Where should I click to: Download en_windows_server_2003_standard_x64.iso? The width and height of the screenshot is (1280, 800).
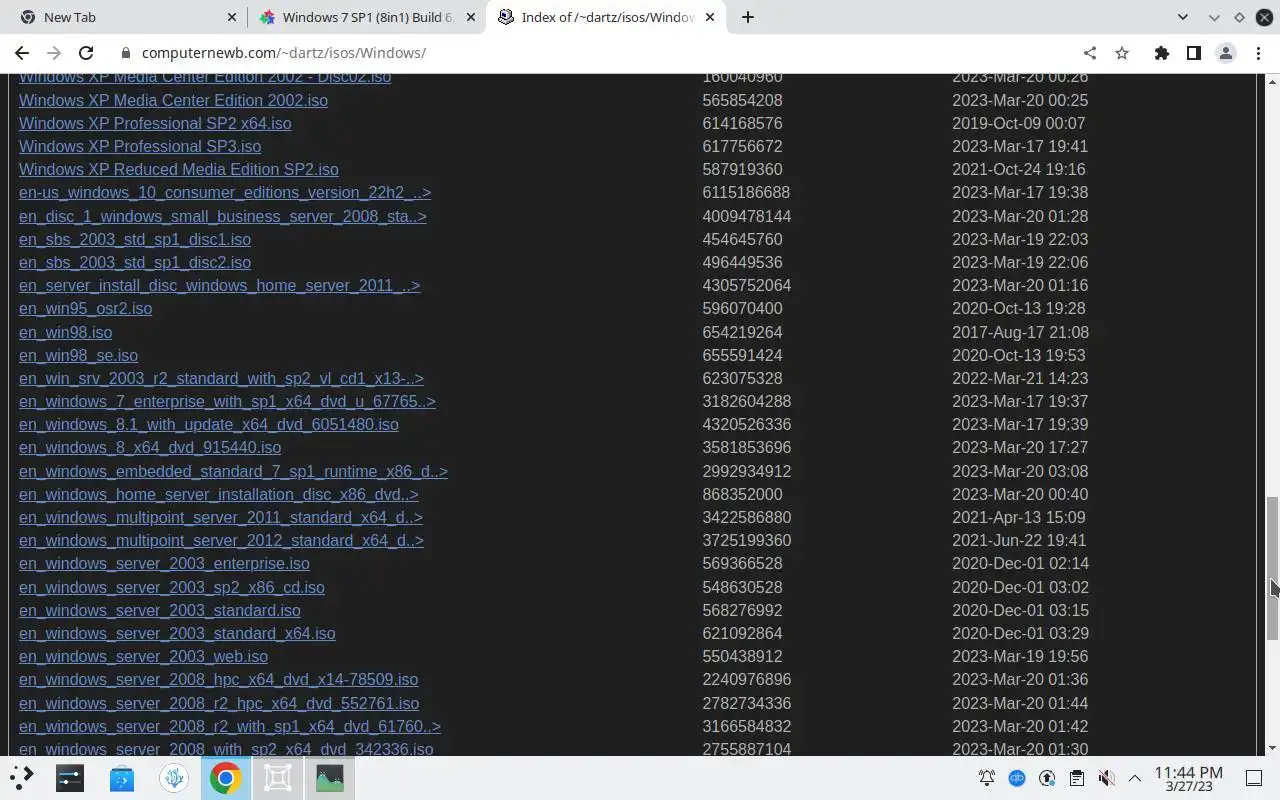click(x=177, y=633)
